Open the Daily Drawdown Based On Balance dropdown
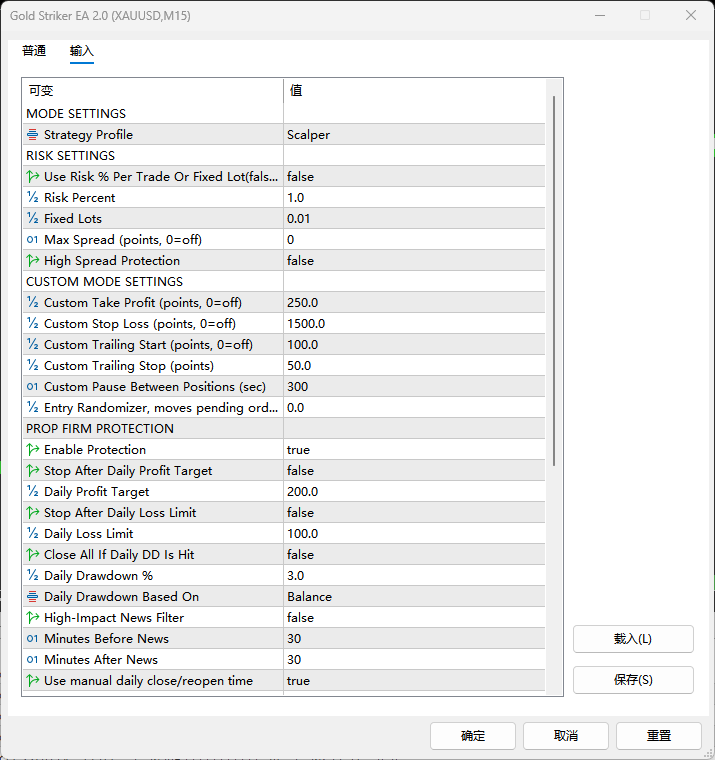The height and width of the screenshot is (760, 715). coord(414,596)
